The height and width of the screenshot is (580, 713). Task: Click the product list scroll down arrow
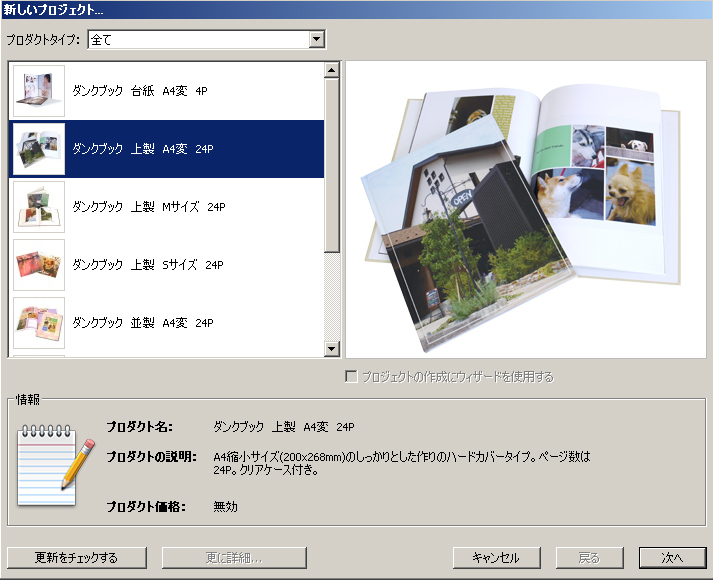click(x=331, y=349)
